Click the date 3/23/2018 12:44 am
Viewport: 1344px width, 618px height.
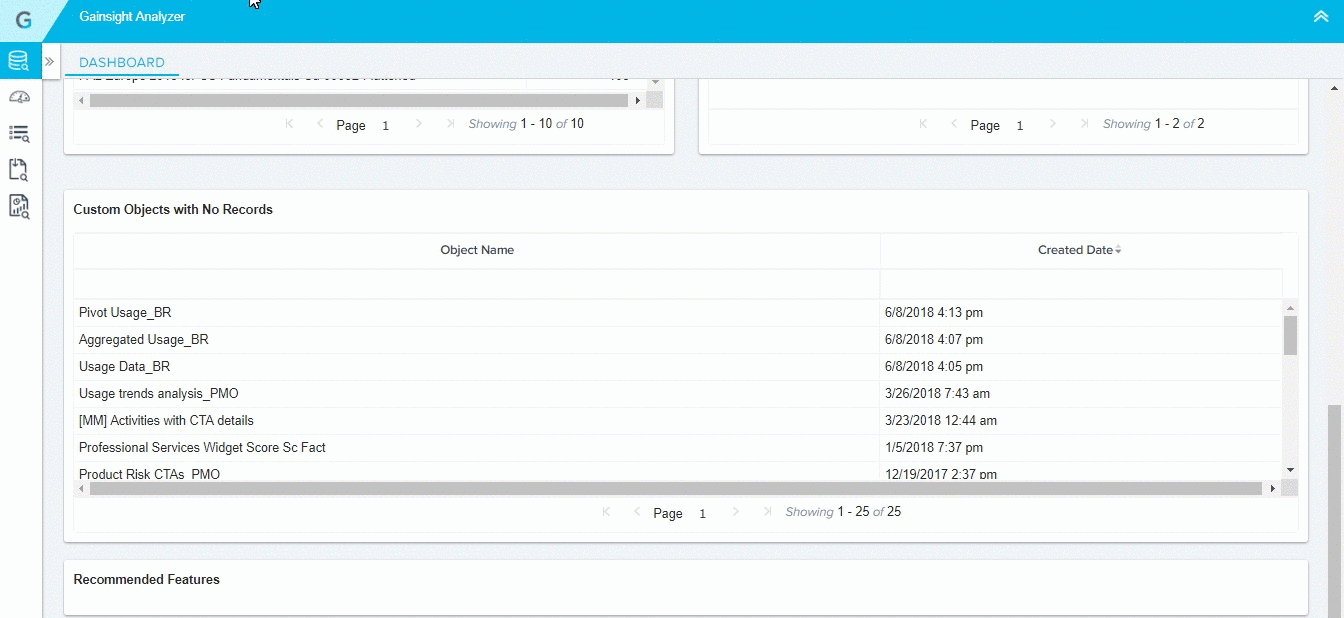tap(941, 421)
